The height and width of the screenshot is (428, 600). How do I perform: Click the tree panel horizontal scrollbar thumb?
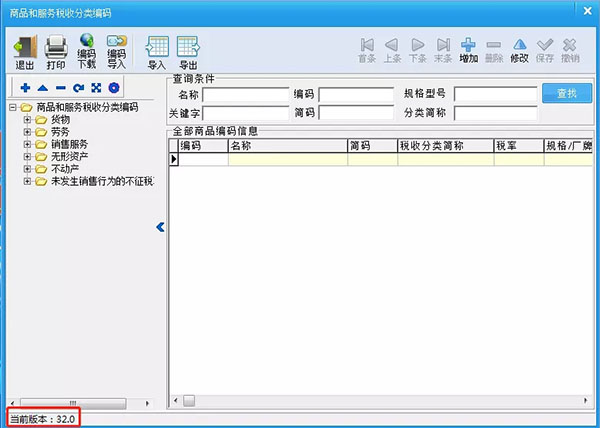[x=73, y=403]
